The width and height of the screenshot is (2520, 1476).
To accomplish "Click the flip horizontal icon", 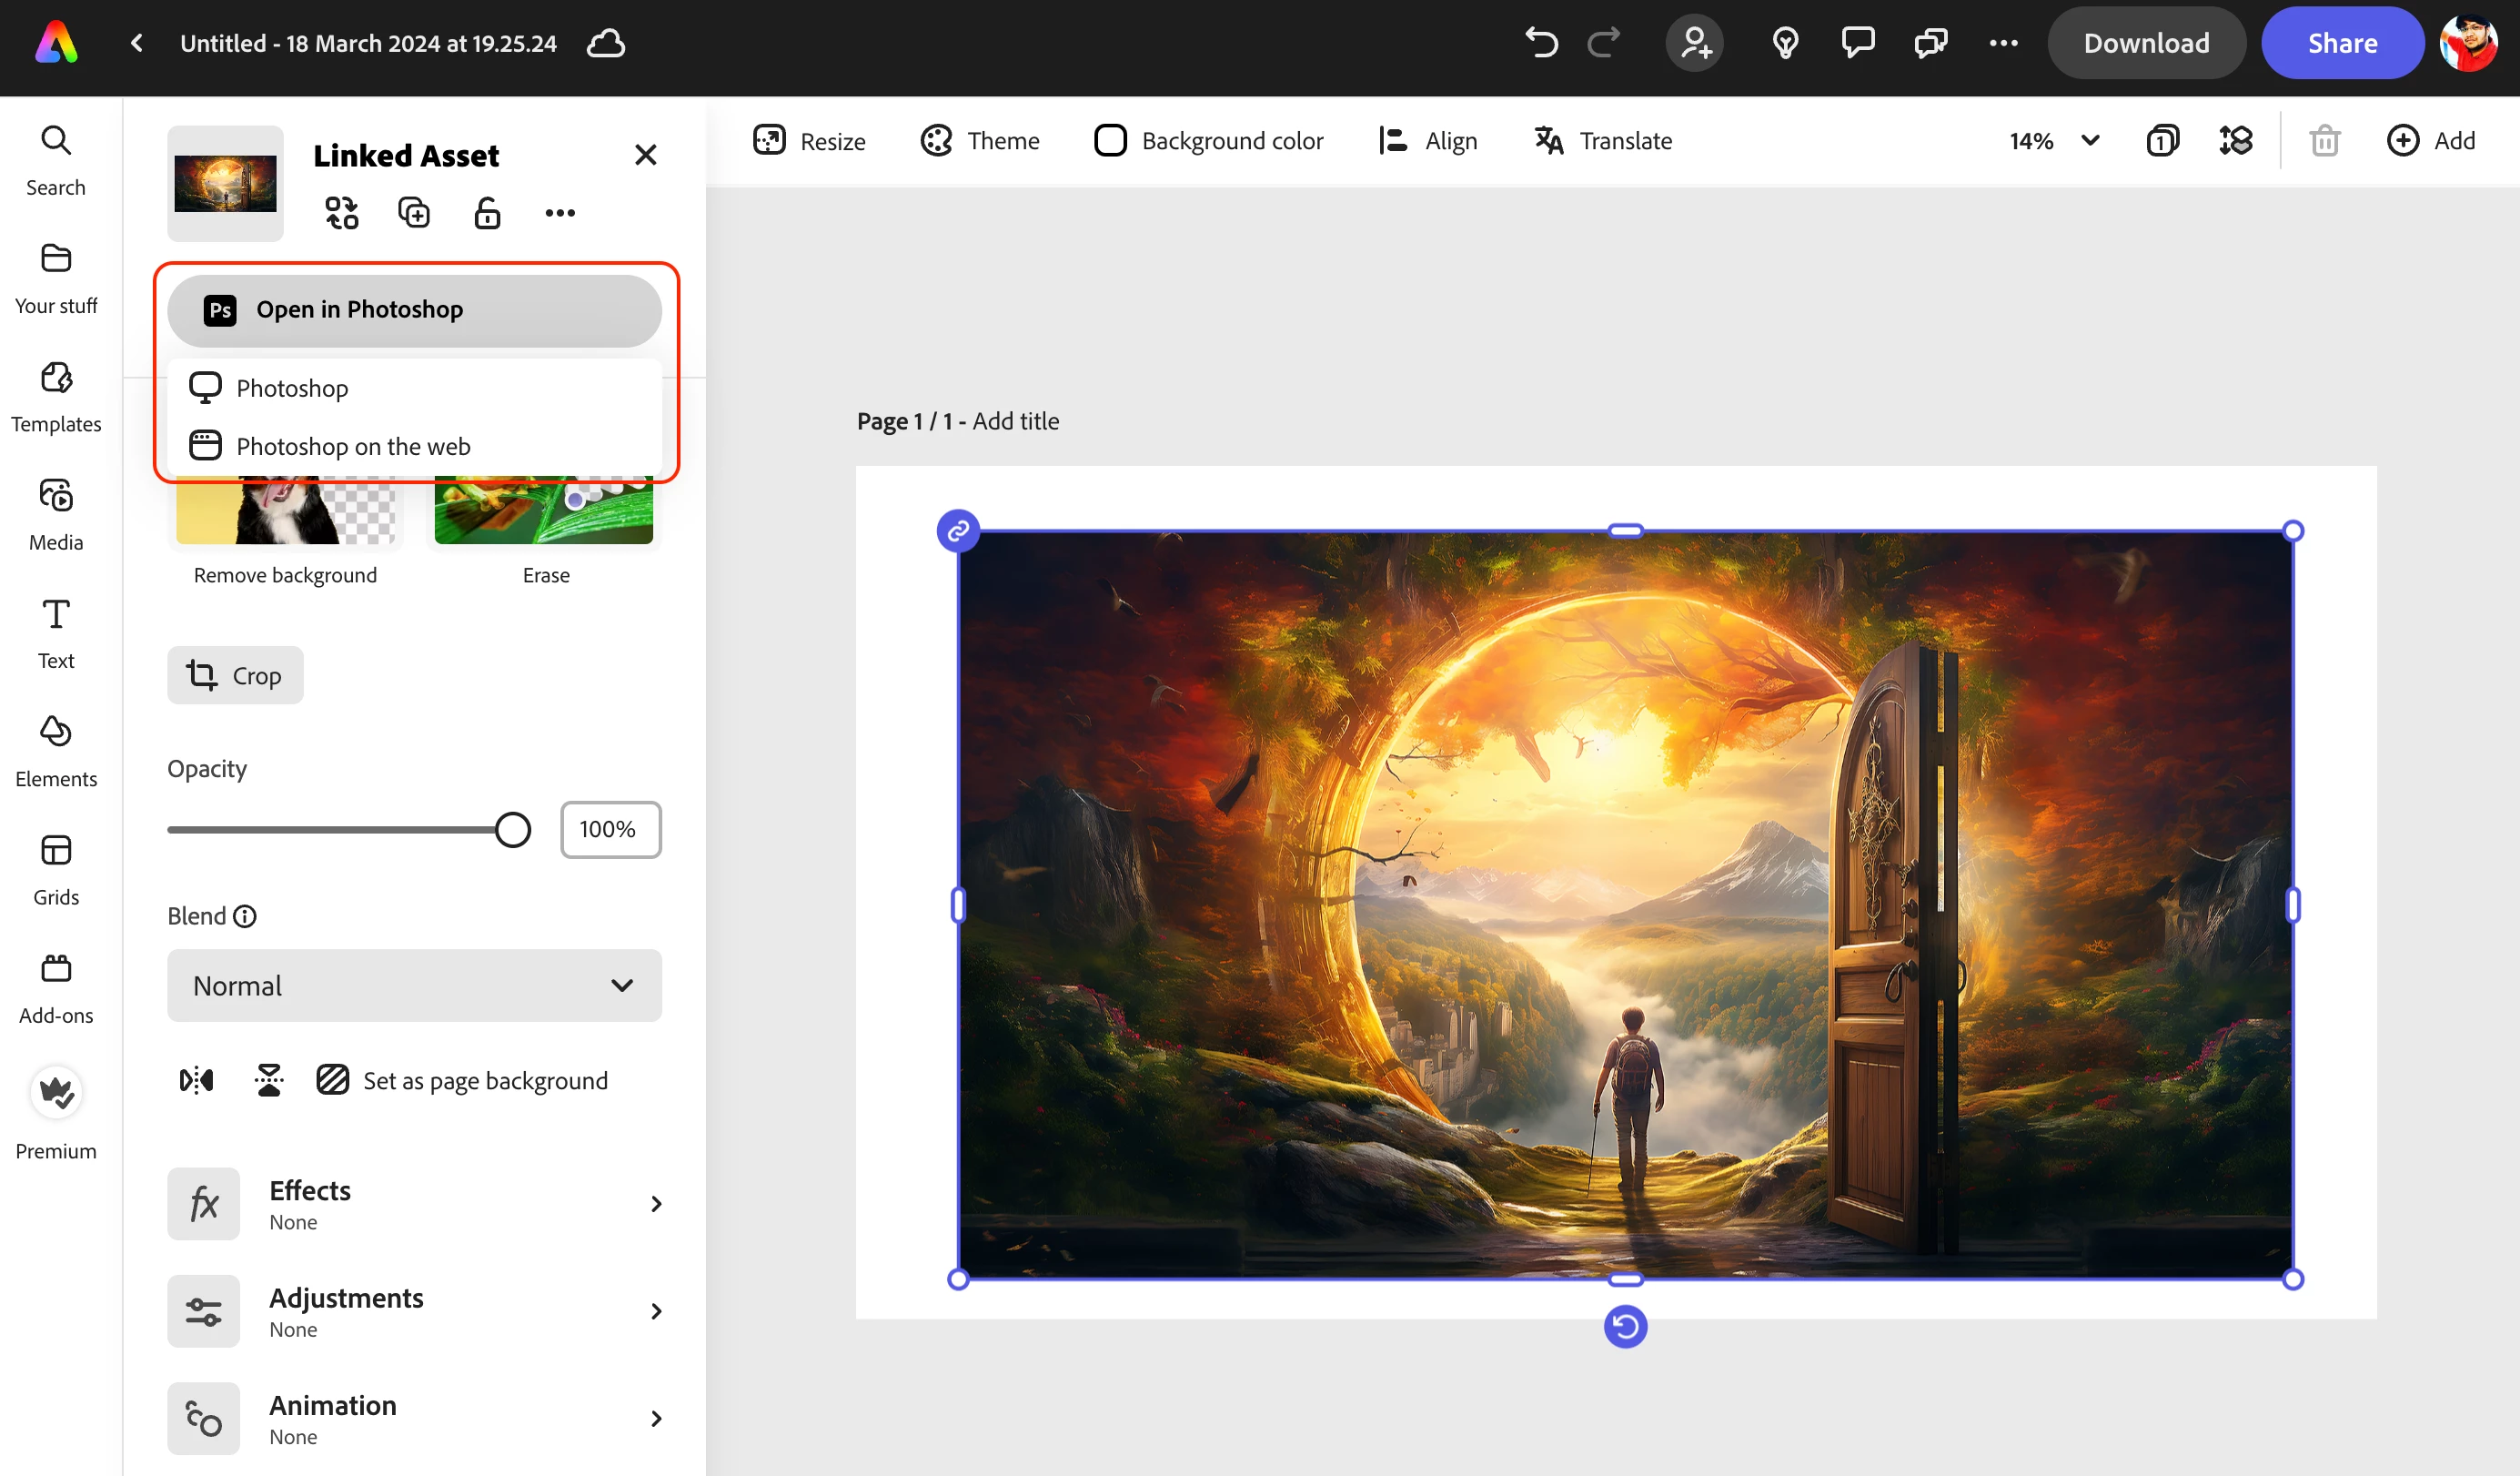I will point(196,1080).
